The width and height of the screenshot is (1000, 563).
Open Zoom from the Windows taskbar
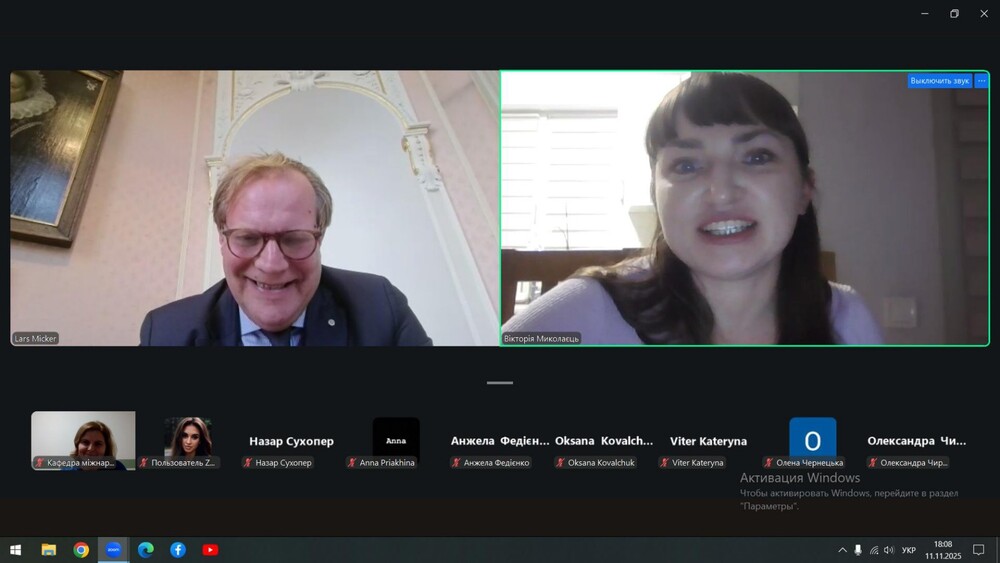coord(113,549)
